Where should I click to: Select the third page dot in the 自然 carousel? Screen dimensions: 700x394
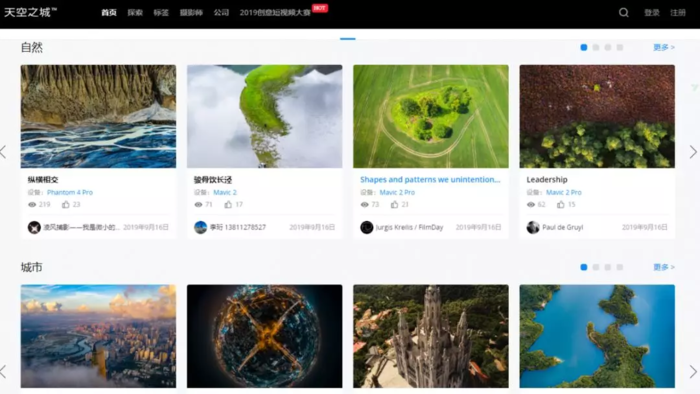point(608,47)
